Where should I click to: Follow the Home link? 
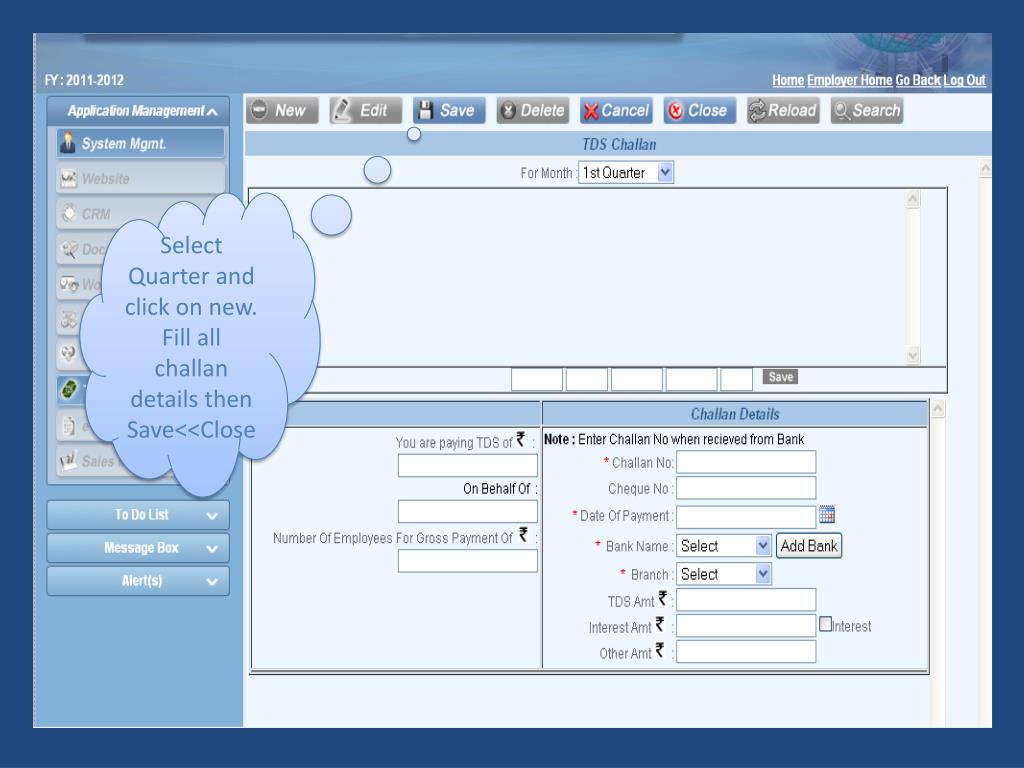pyautogui.click(x=788, y=80)
